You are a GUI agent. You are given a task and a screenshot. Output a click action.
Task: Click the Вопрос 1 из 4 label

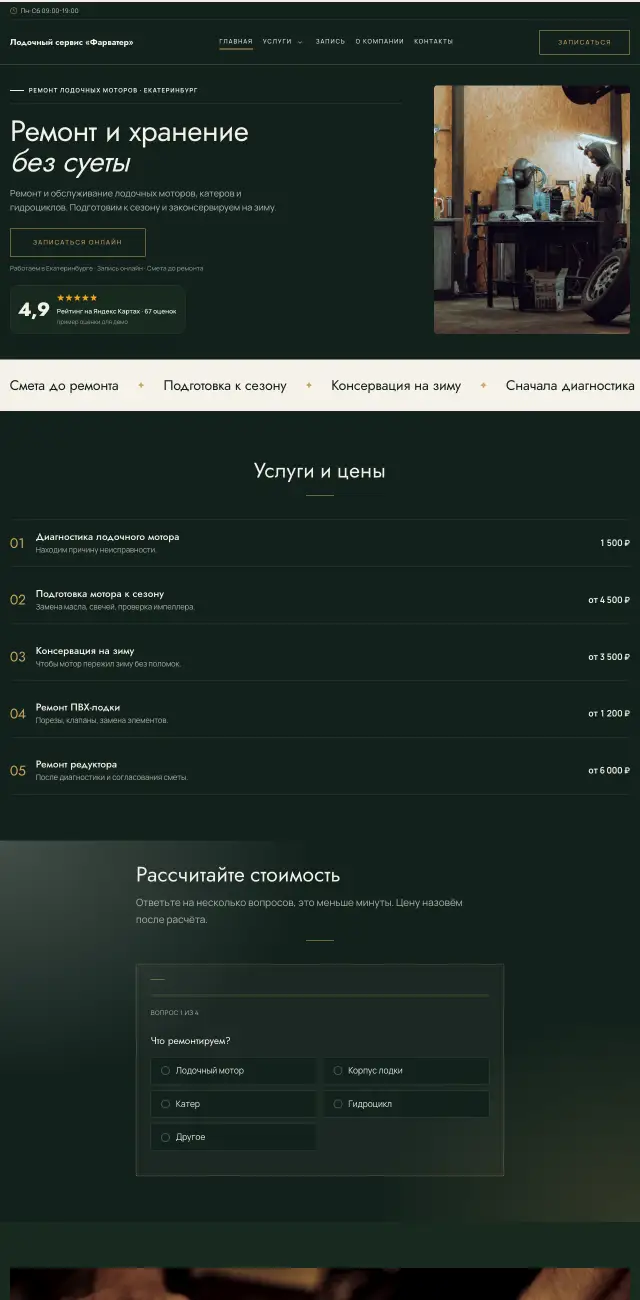[175, 1013]
